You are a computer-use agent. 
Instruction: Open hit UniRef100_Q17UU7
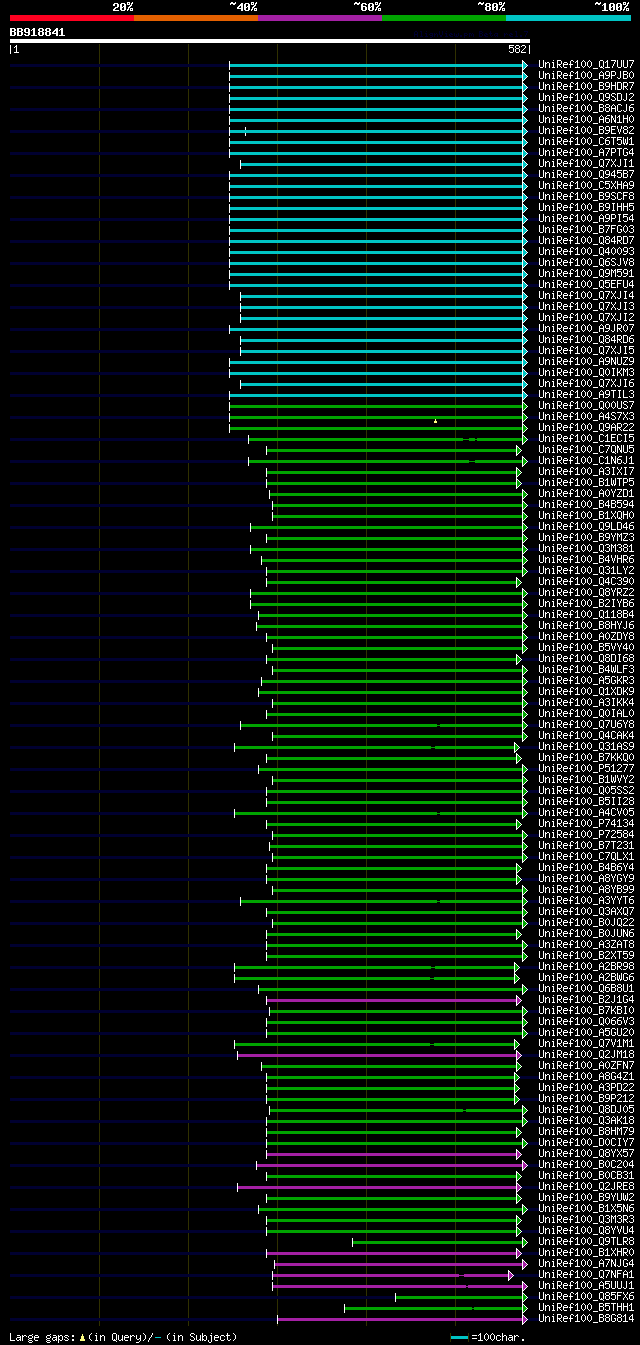[586, 64]
